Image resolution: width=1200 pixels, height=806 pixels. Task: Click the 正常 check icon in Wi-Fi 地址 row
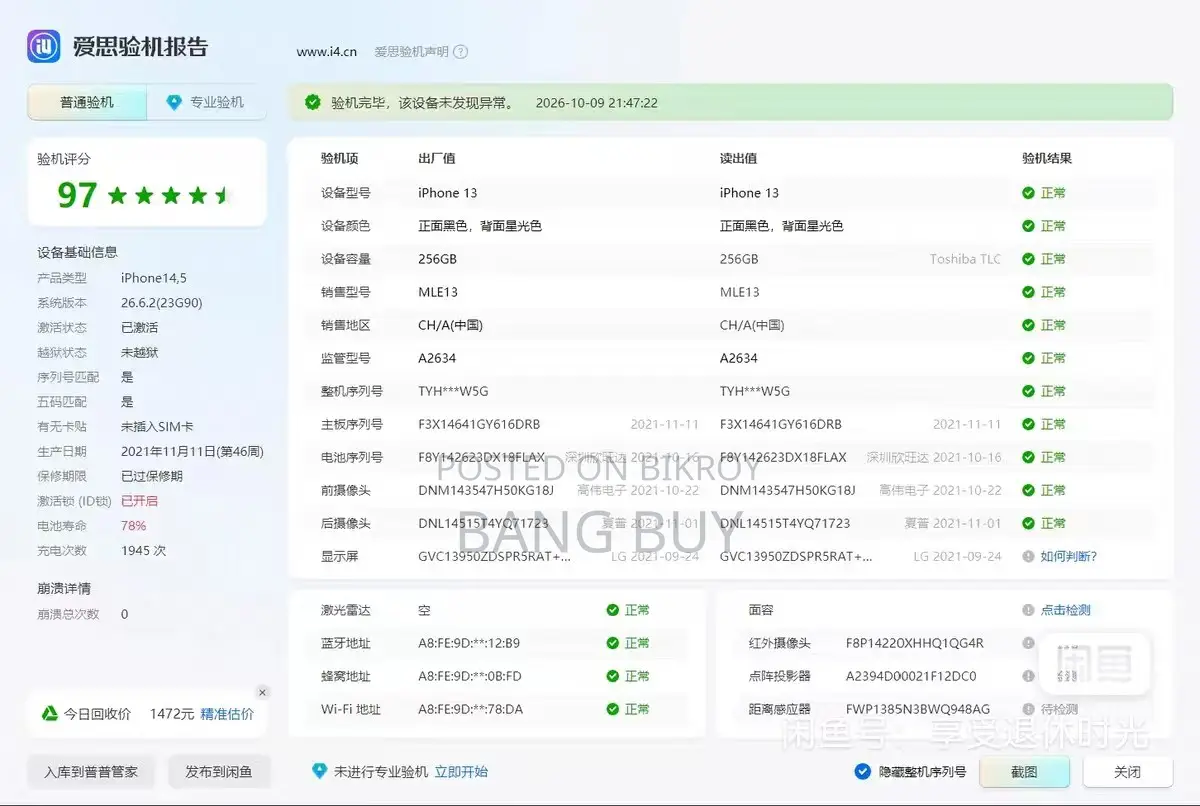click(612, 709)
